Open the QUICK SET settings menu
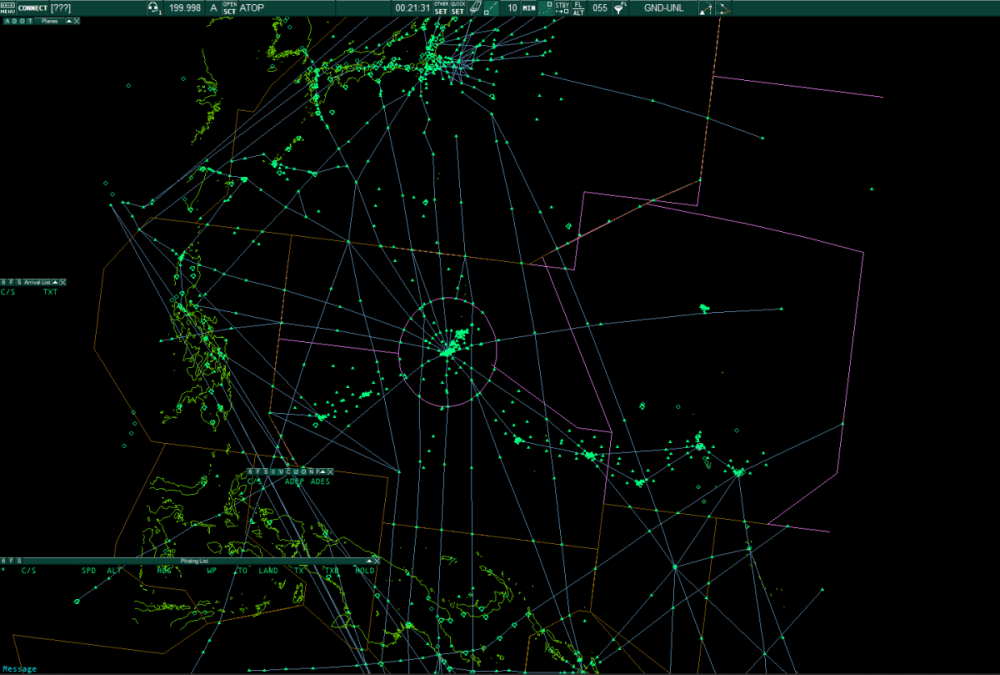Screen dimensions: 1000x675 click(x=458, y=7)
